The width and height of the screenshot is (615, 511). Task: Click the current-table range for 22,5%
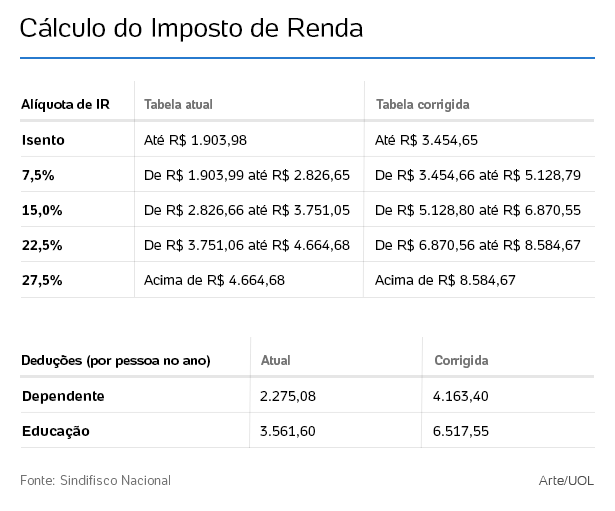point(247,245)
